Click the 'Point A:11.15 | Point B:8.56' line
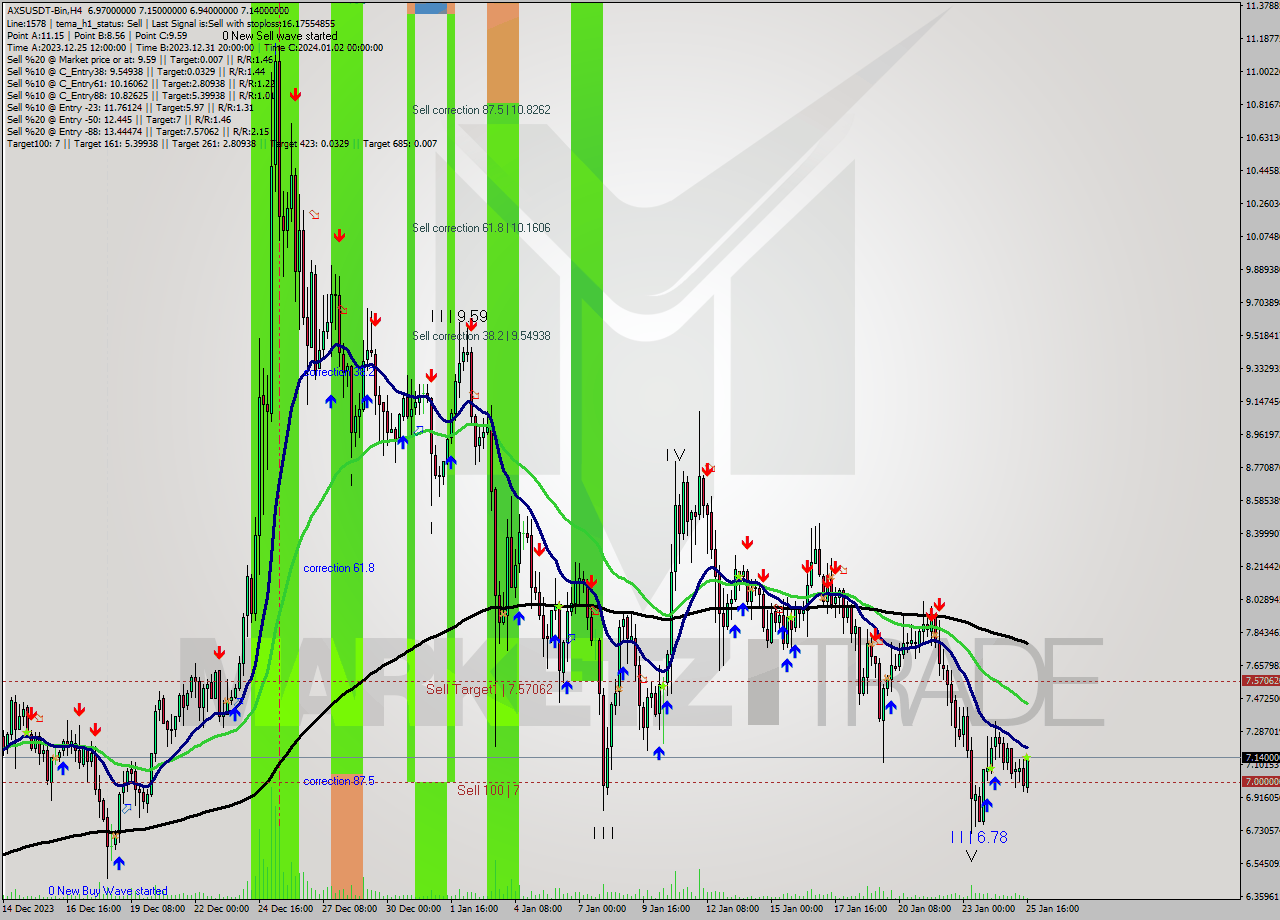Screen dimensions: 1280x920 click(95, 35)
